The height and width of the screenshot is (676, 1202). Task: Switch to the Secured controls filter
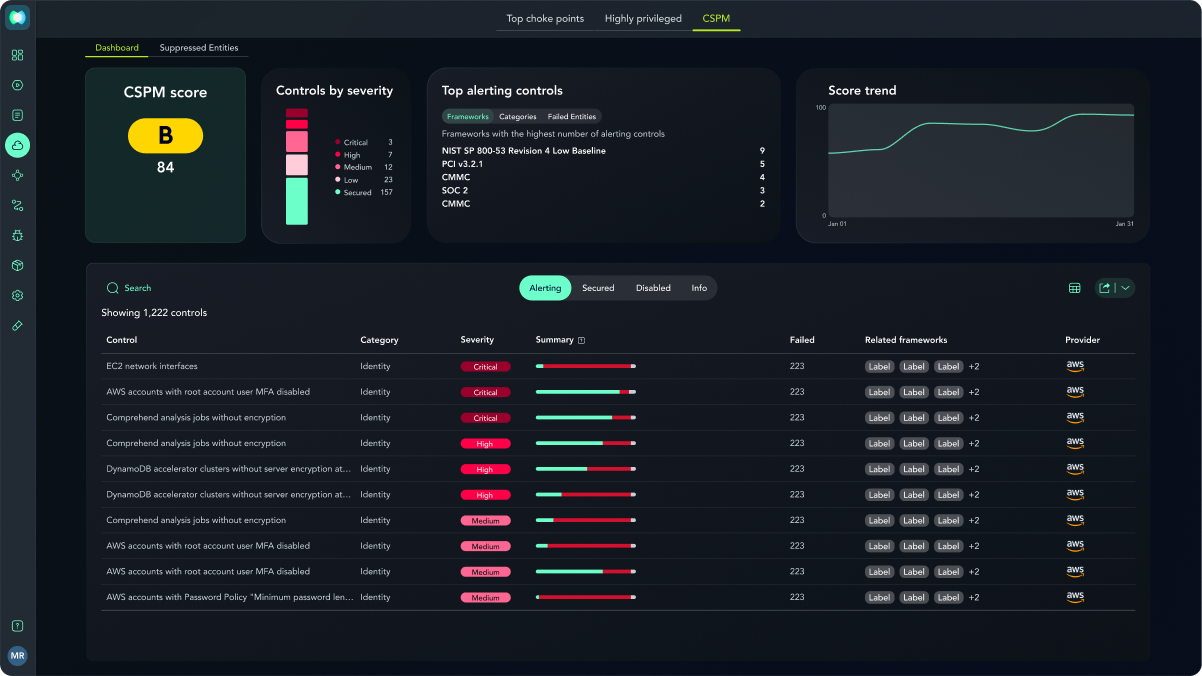pyautogui.click(x=598, y=288)
